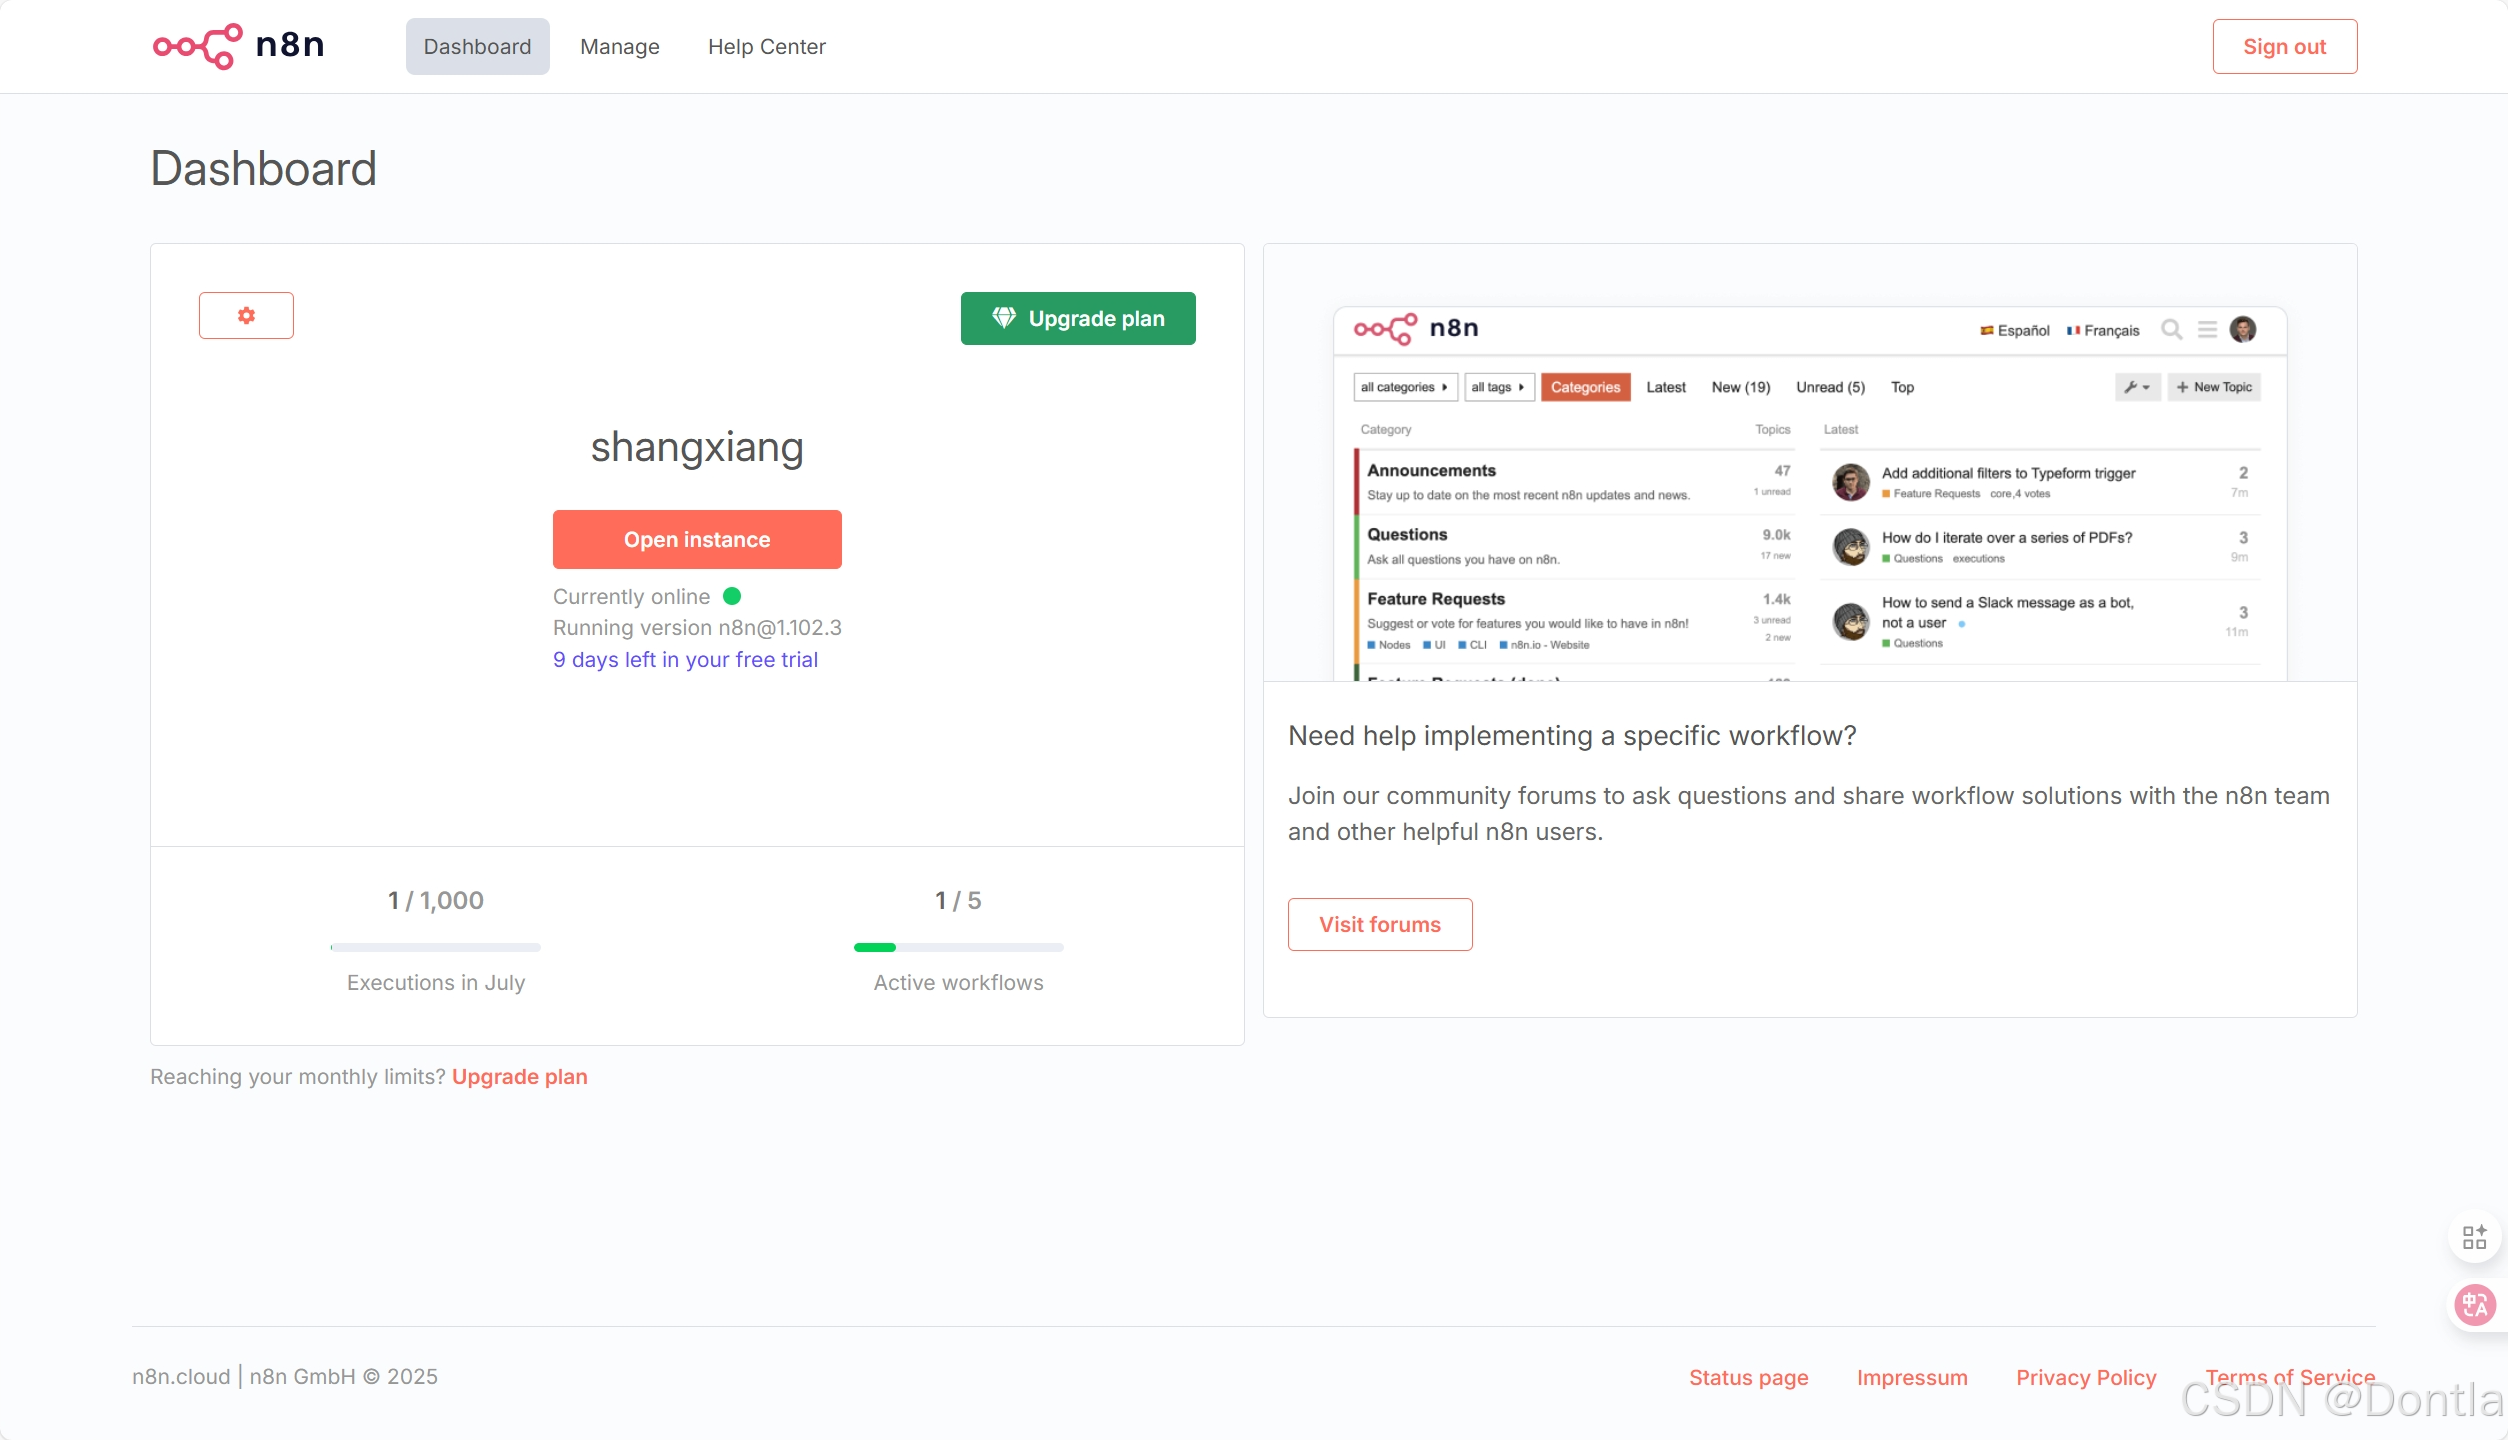Open the Terms of Service link
This screenshot has width=2508, height=1440.
[2290, 1378]
